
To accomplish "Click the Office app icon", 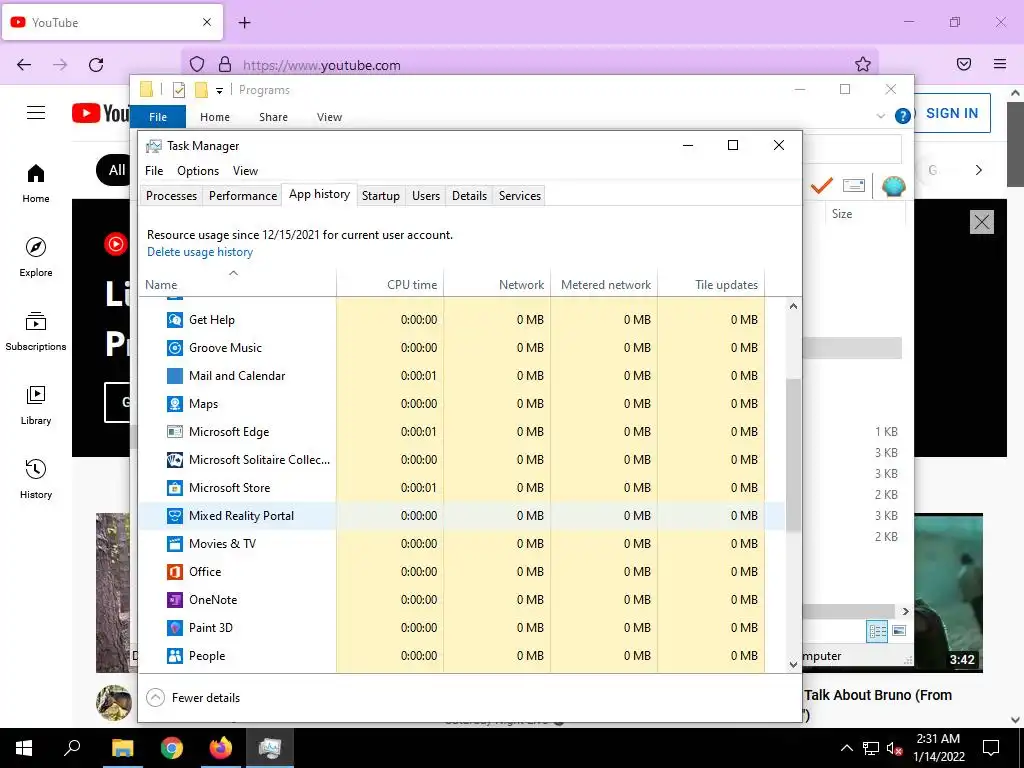I will click(x=174, y=572).
